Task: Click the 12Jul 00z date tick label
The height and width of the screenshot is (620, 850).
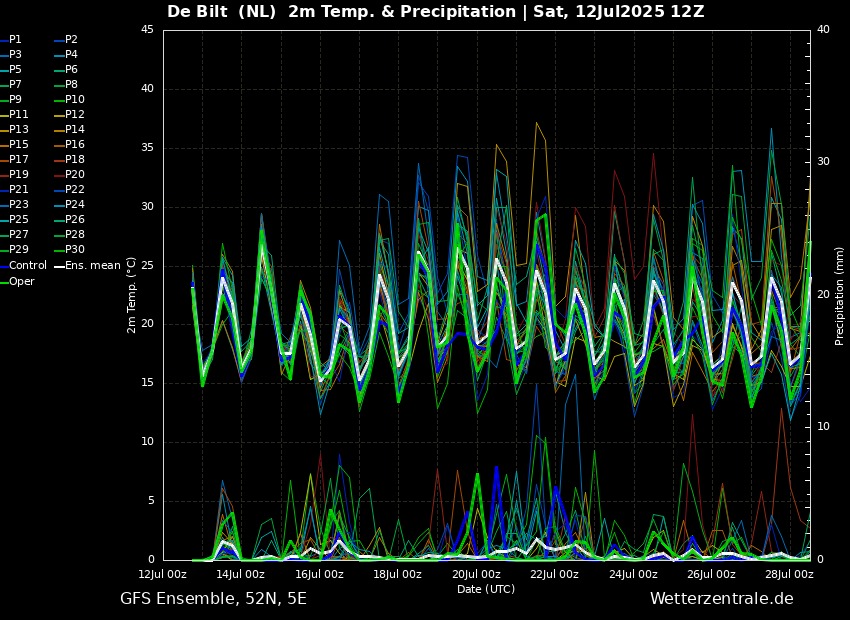Action: 162,575
